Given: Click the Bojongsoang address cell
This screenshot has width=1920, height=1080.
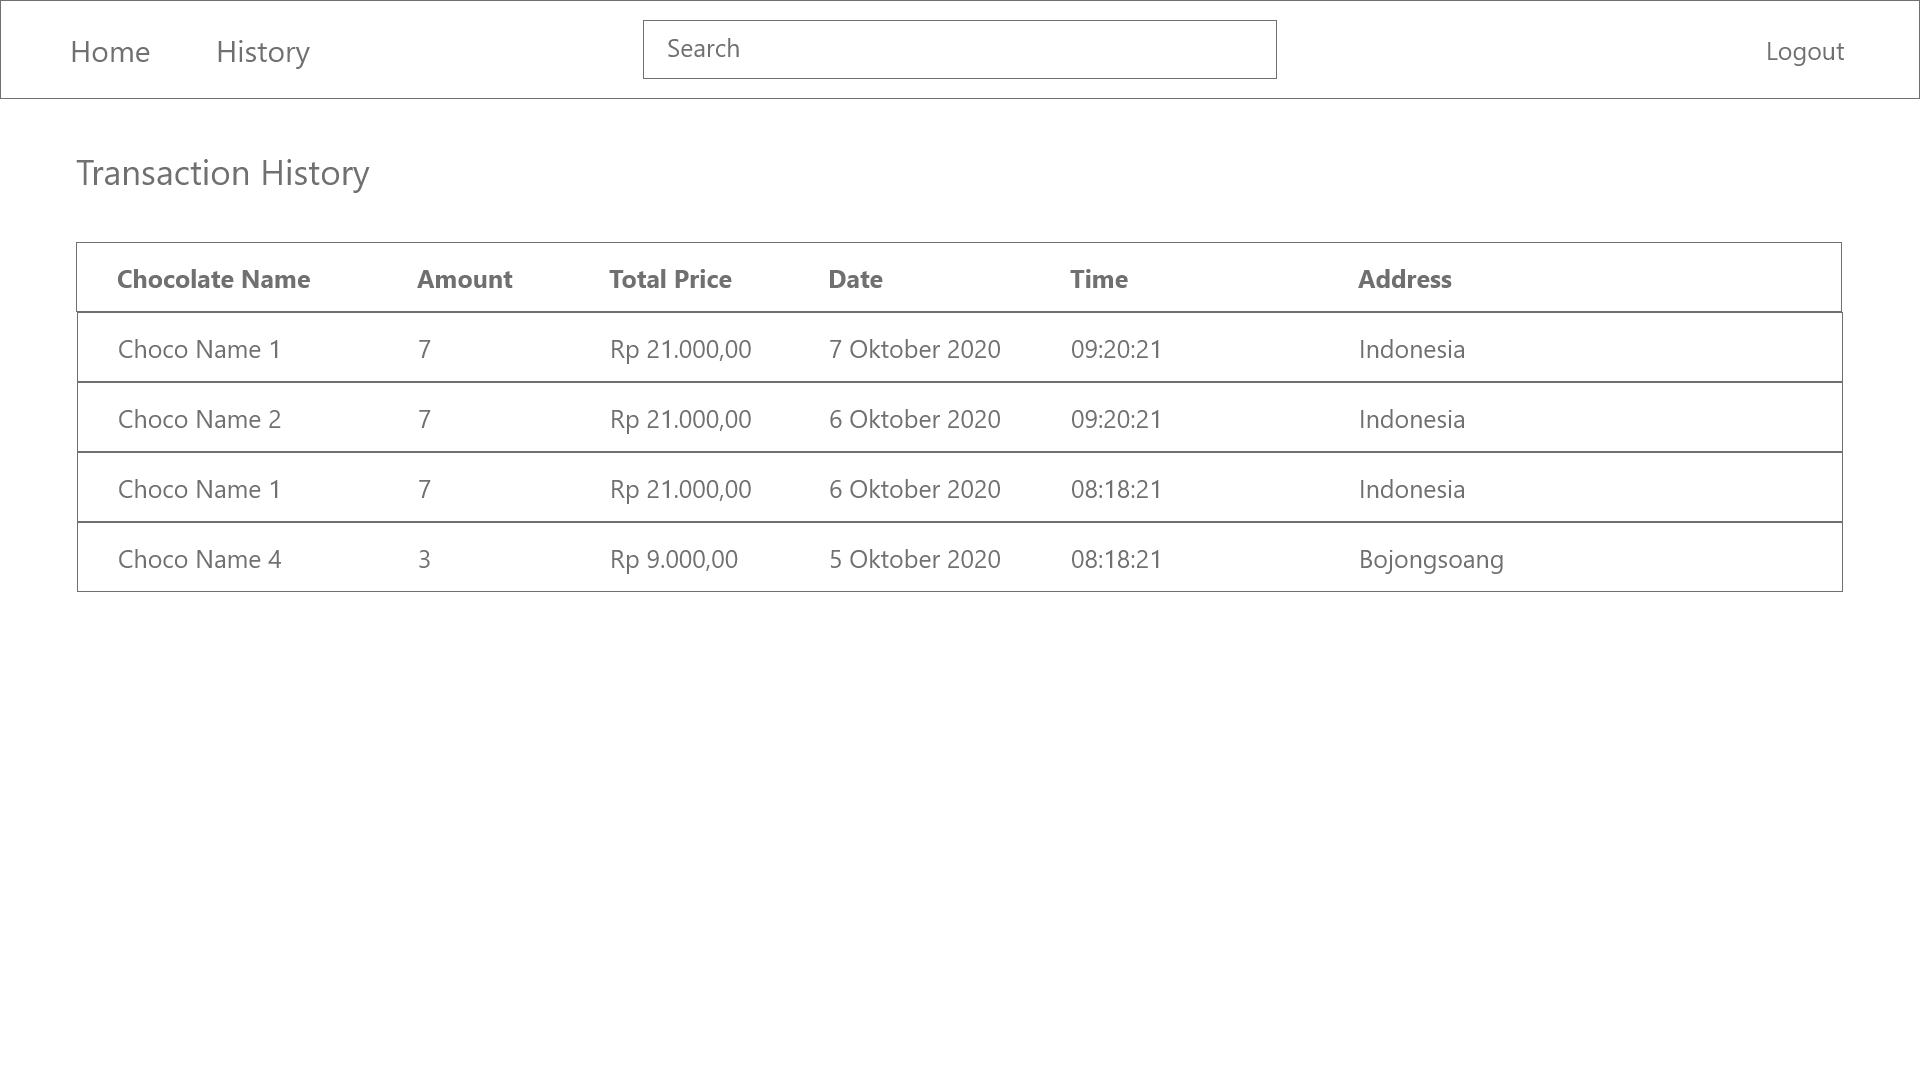Looking at the screenshot, I should point(1430,559).
